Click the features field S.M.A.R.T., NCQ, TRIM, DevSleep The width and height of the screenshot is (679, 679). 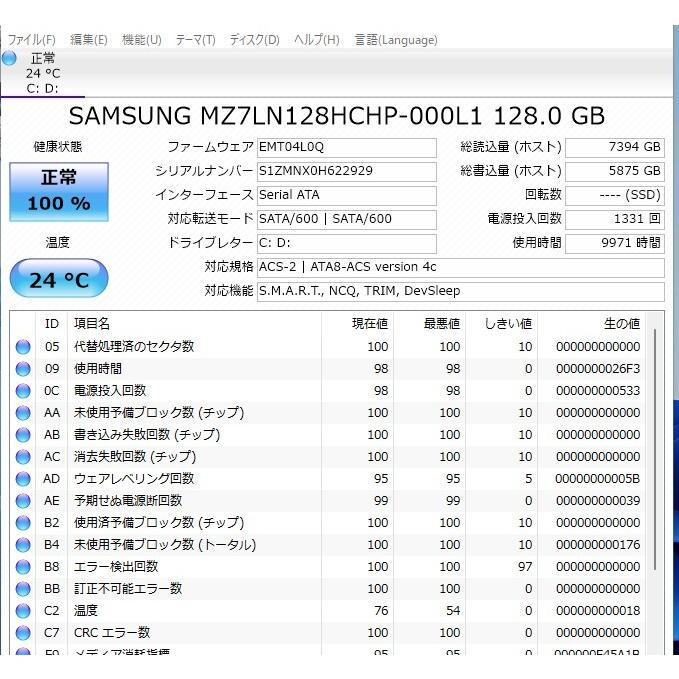click(461, 291)
